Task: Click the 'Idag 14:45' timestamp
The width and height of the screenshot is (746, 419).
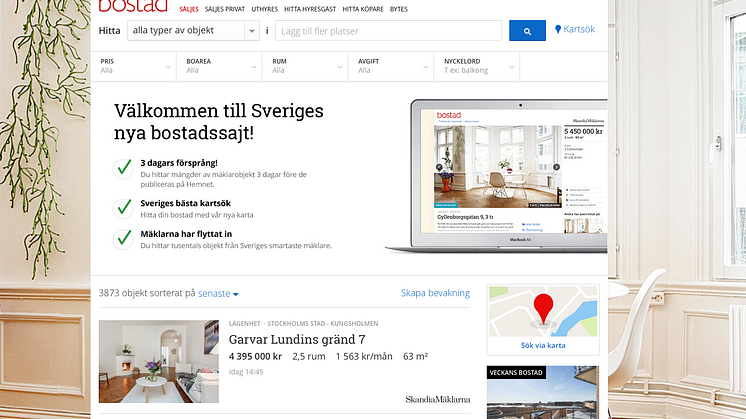Action: coord(246,372)
